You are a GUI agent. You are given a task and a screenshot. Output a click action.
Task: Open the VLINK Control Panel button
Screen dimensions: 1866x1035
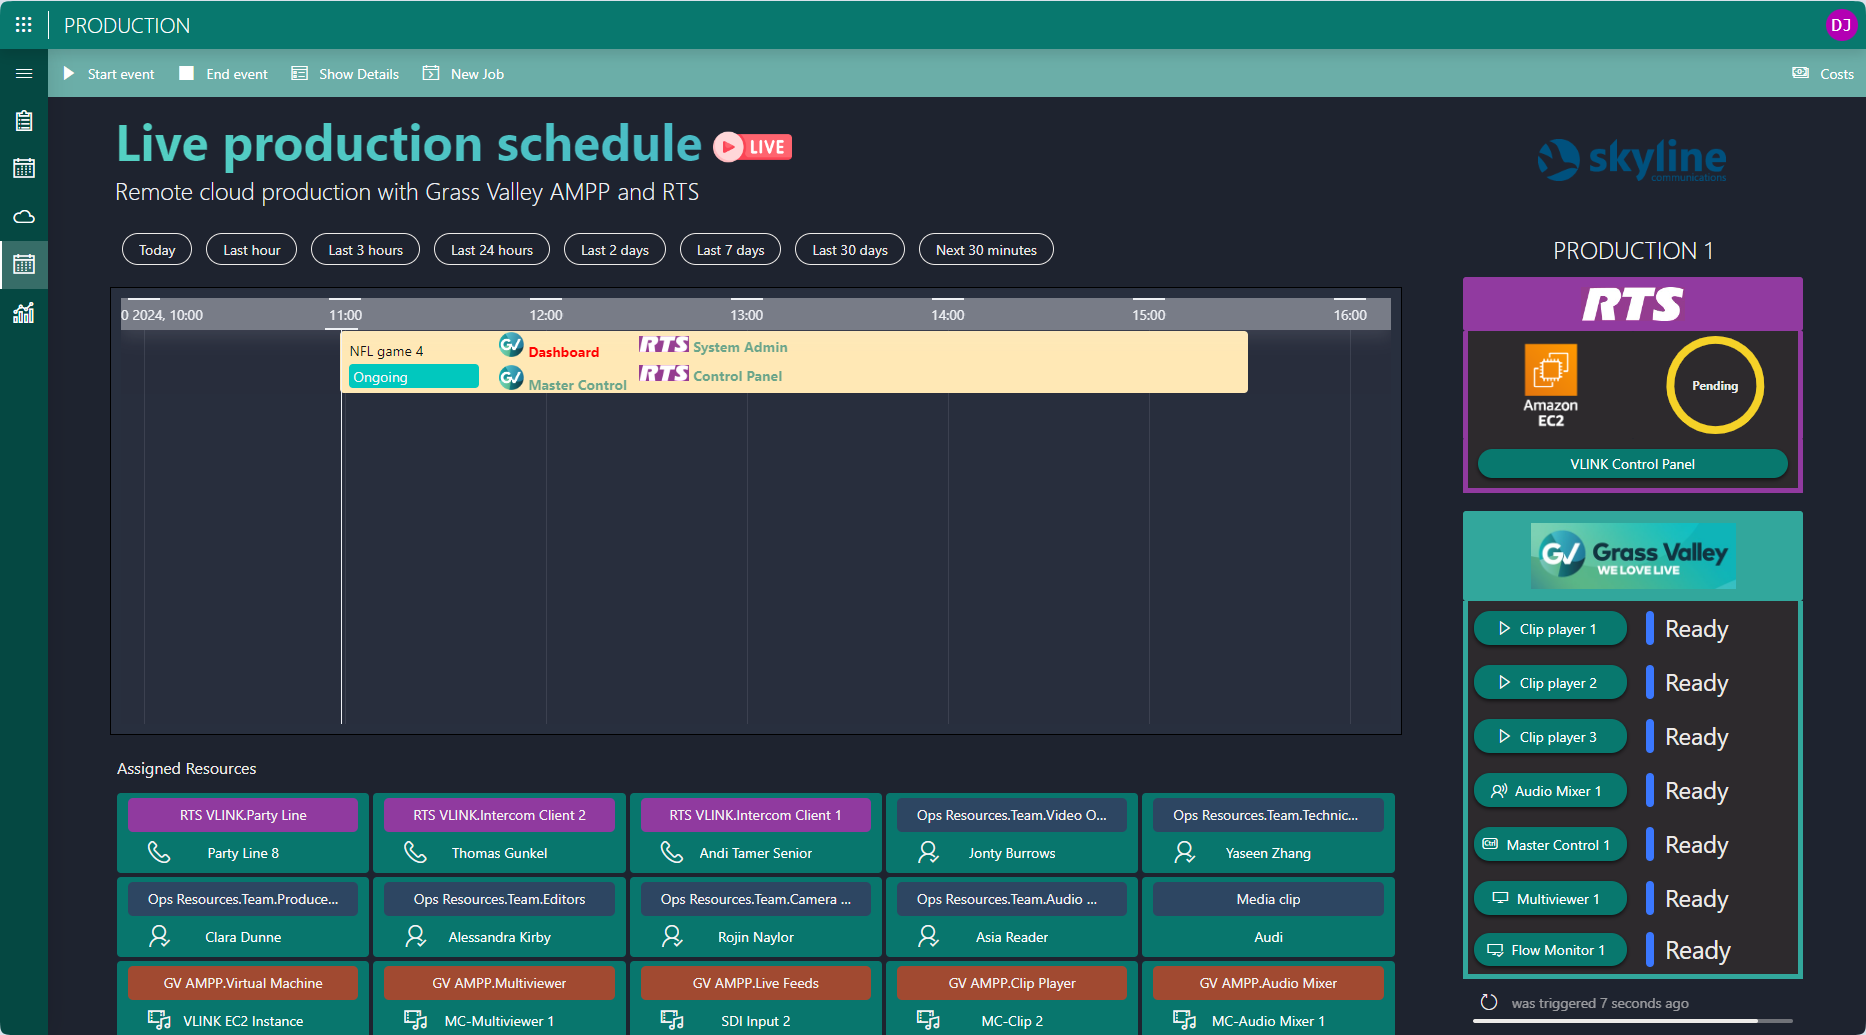[x=1632, y=464]
